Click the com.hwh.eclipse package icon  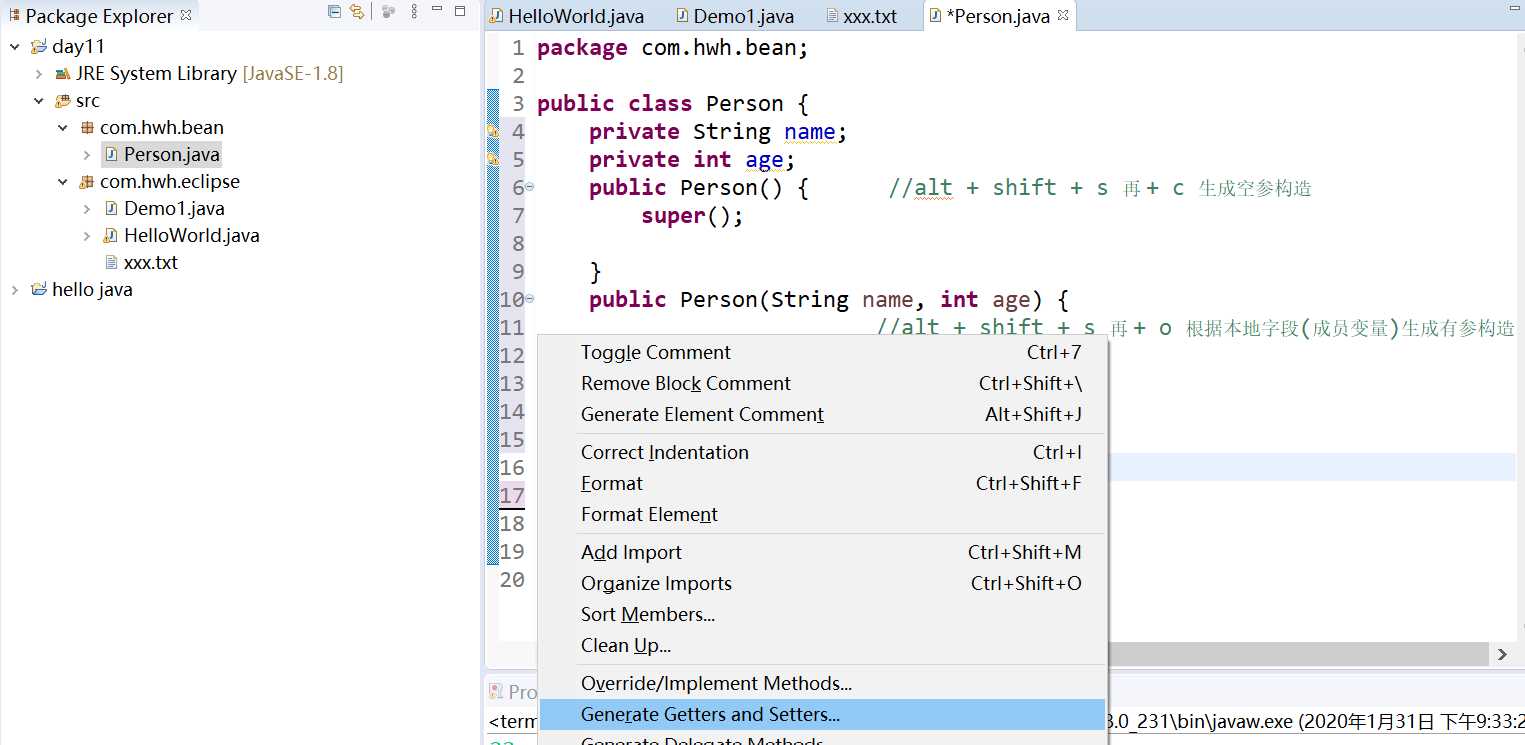pyautogui.click(x=87, y=182)
